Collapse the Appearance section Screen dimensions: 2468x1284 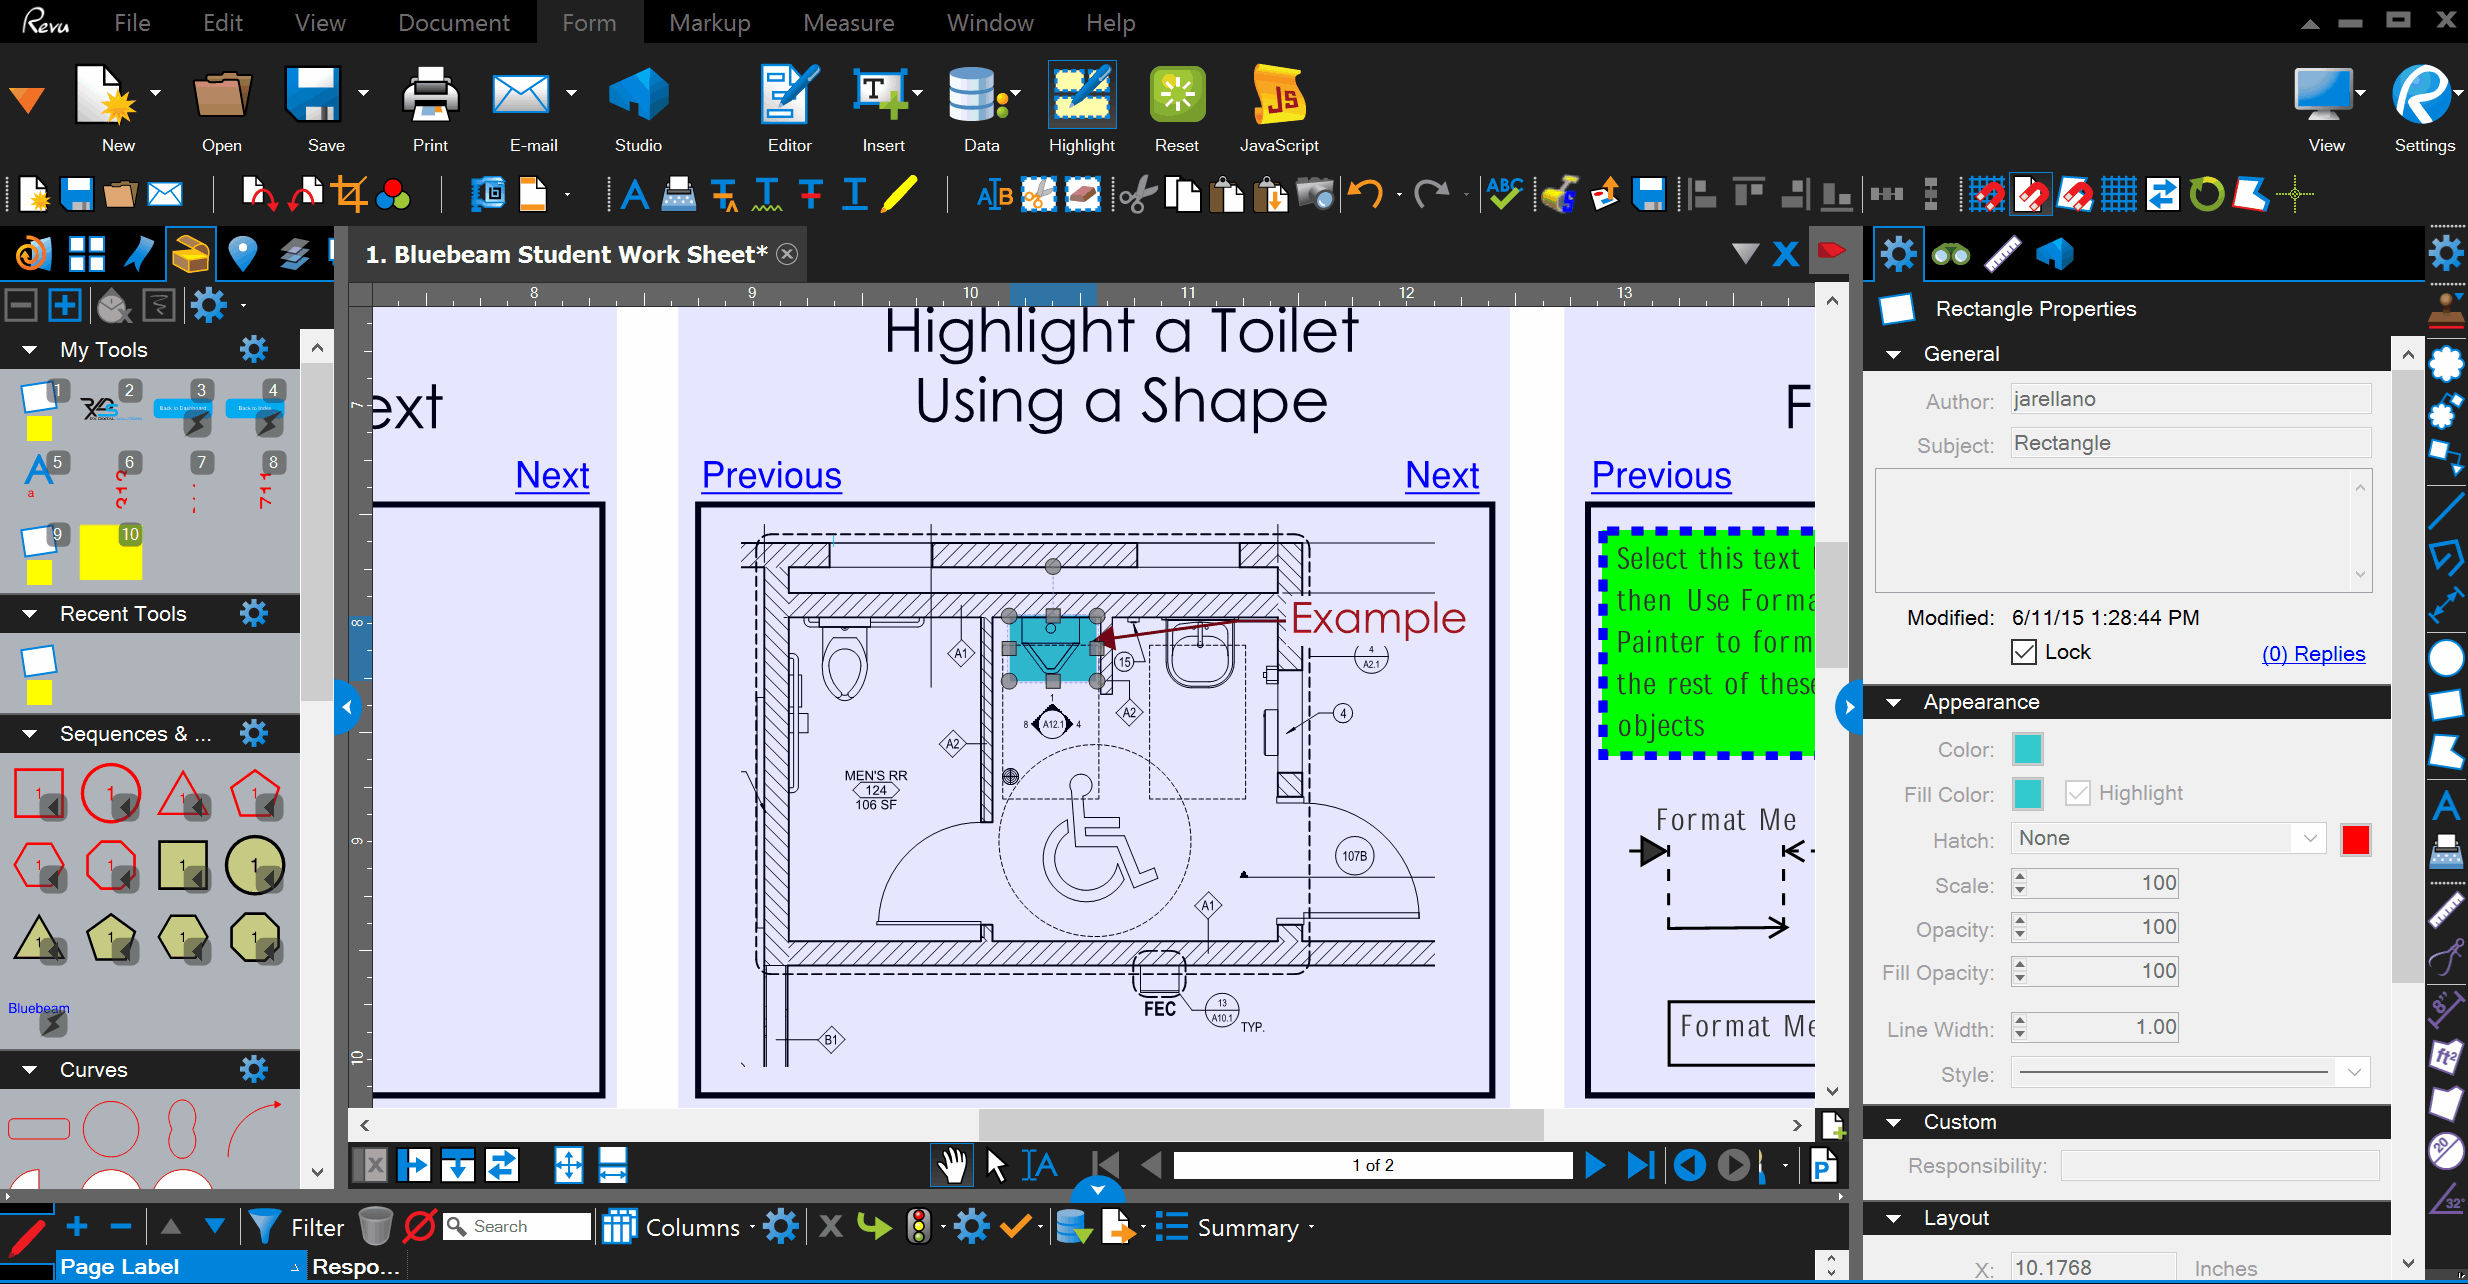[x=1893, y=702]
